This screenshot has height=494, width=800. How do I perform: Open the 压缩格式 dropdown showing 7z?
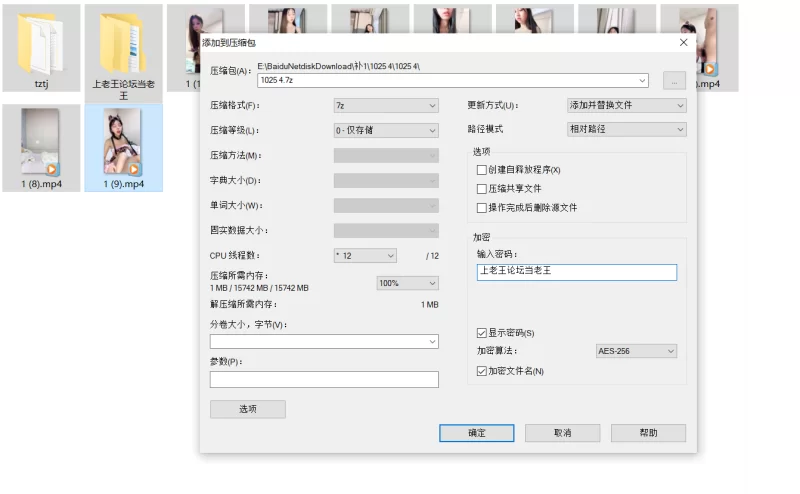click(386, 106)
